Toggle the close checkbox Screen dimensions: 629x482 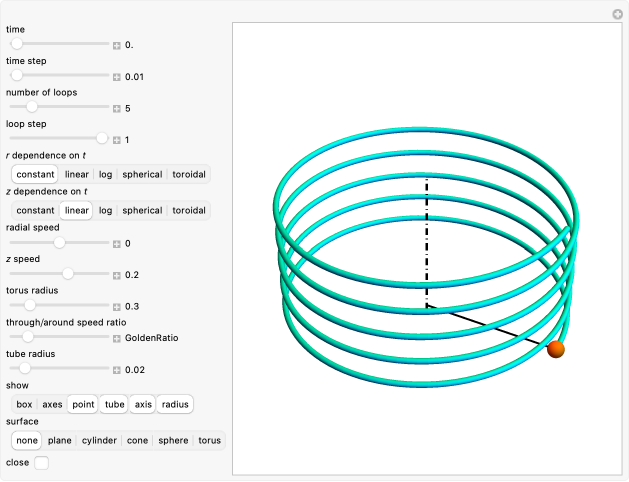click(x=41, y=463)
